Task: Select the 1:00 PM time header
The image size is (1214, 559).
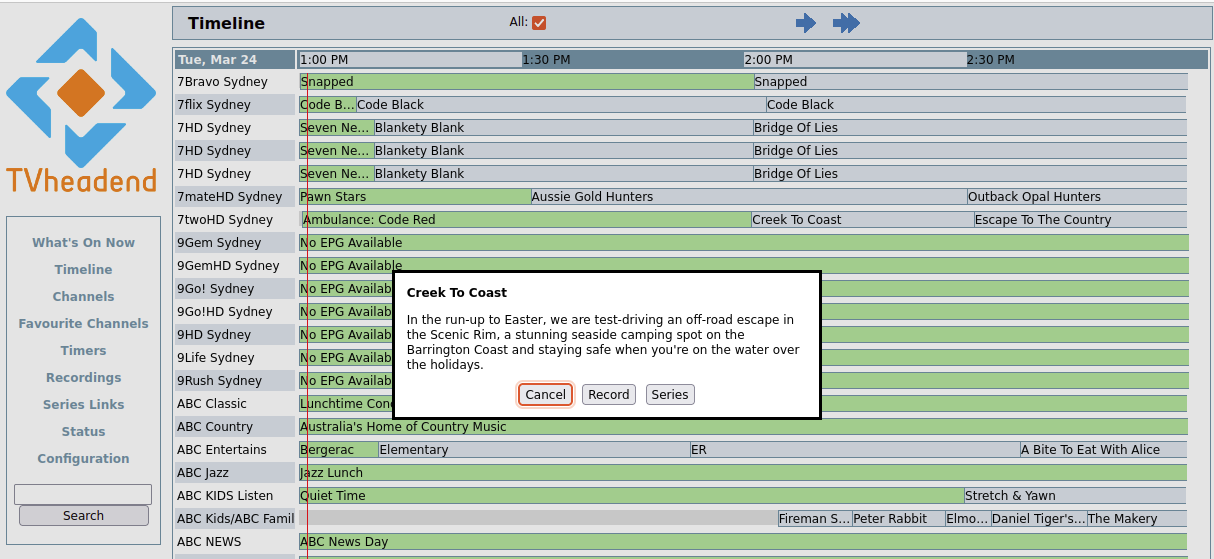Action: click(410, 59)
